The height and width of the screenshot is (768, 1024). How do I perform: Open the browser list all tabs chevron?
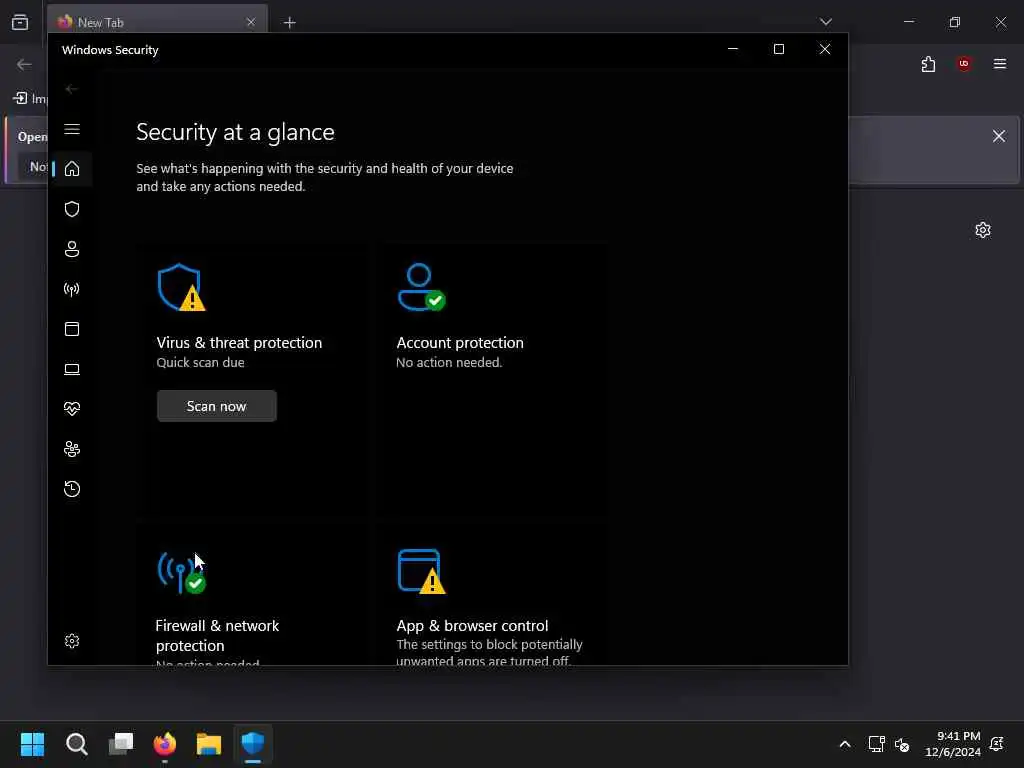[826, 22]
